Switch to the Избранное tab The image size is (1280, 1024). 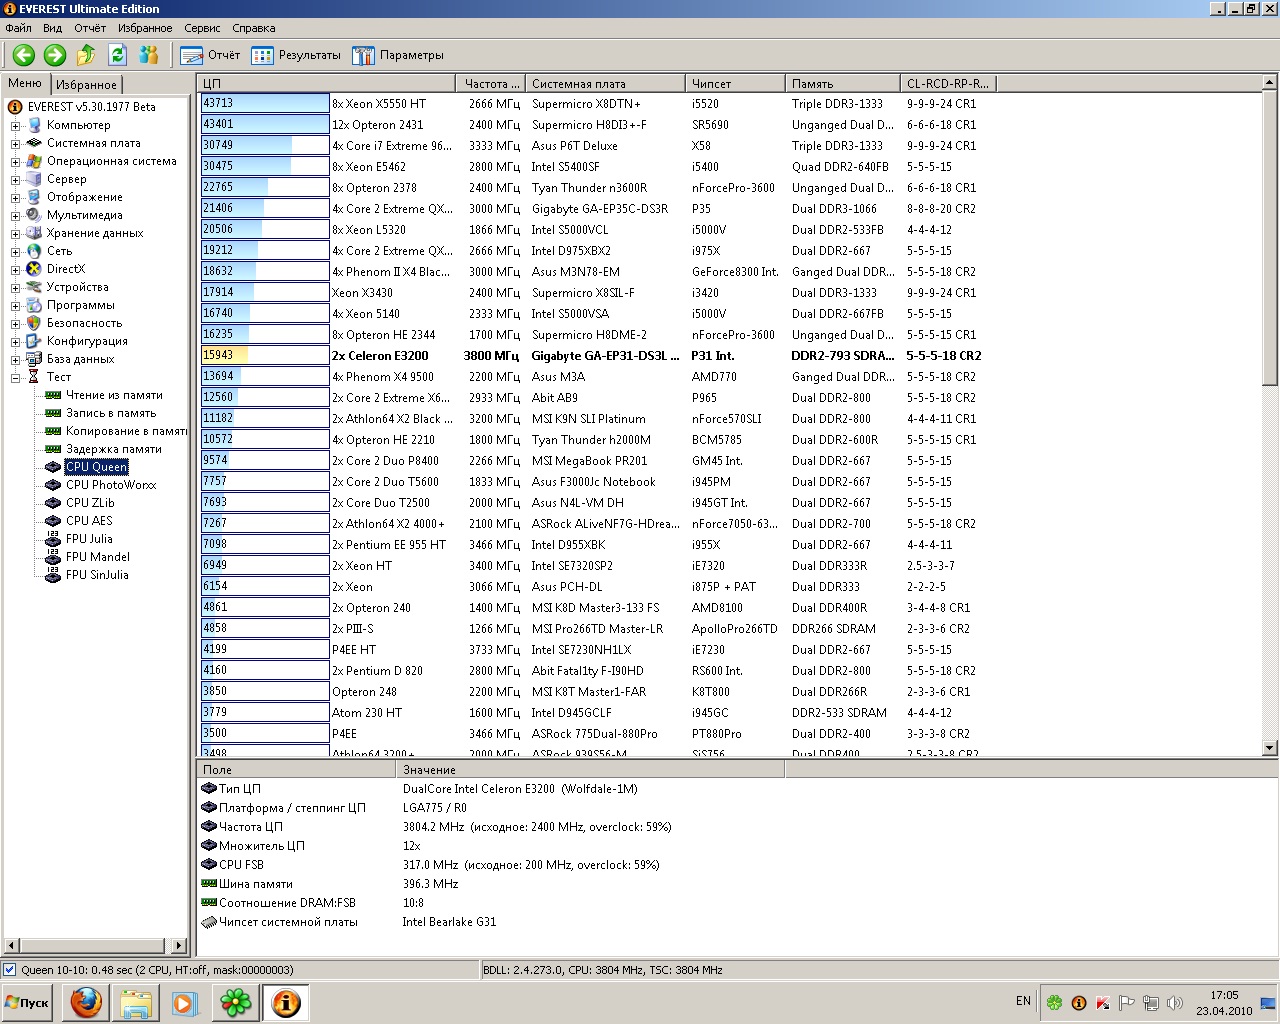click(86, 85)
